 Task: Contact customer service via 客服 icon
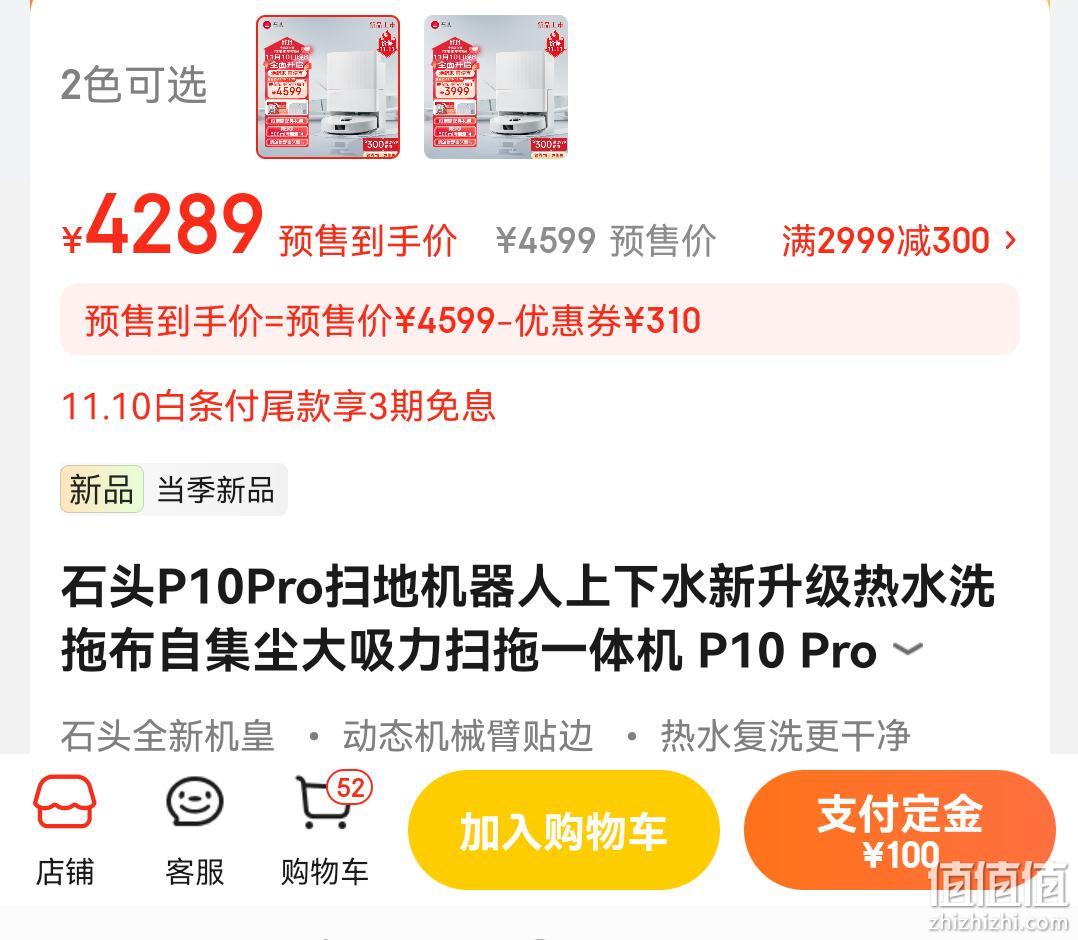(195, 831)
